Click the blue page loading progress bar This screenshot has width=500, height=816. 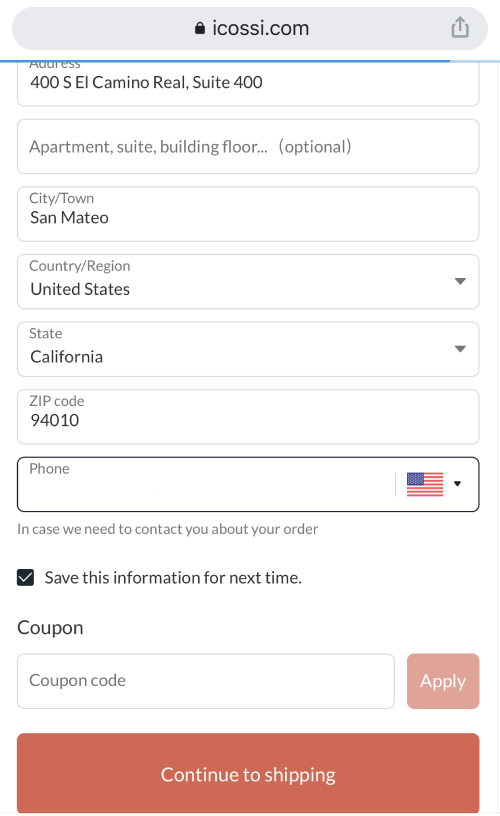[225, 61]
